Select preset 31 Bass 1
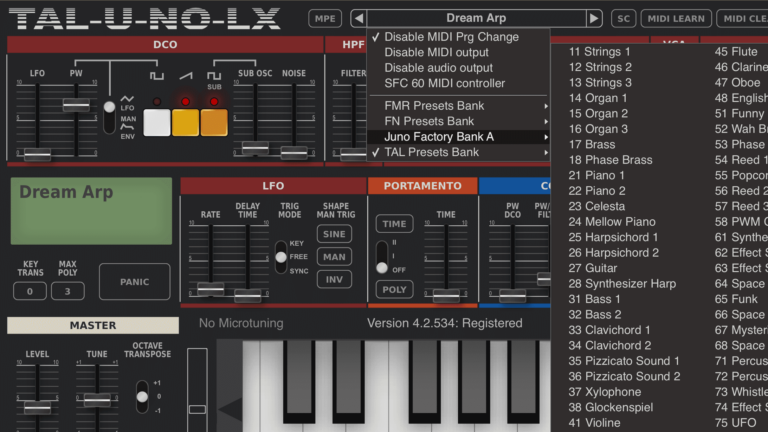 point(594,299)
